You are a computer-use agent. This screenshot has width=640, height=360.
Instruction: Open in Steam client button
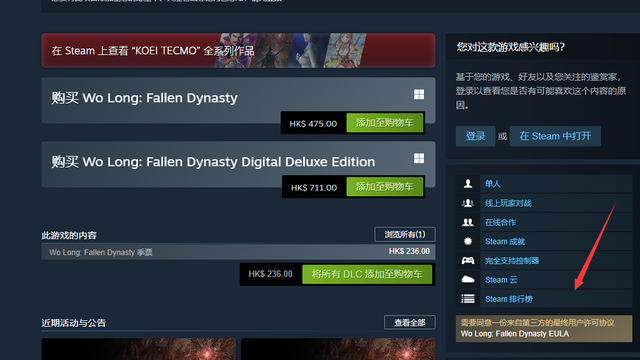(555, 136)
